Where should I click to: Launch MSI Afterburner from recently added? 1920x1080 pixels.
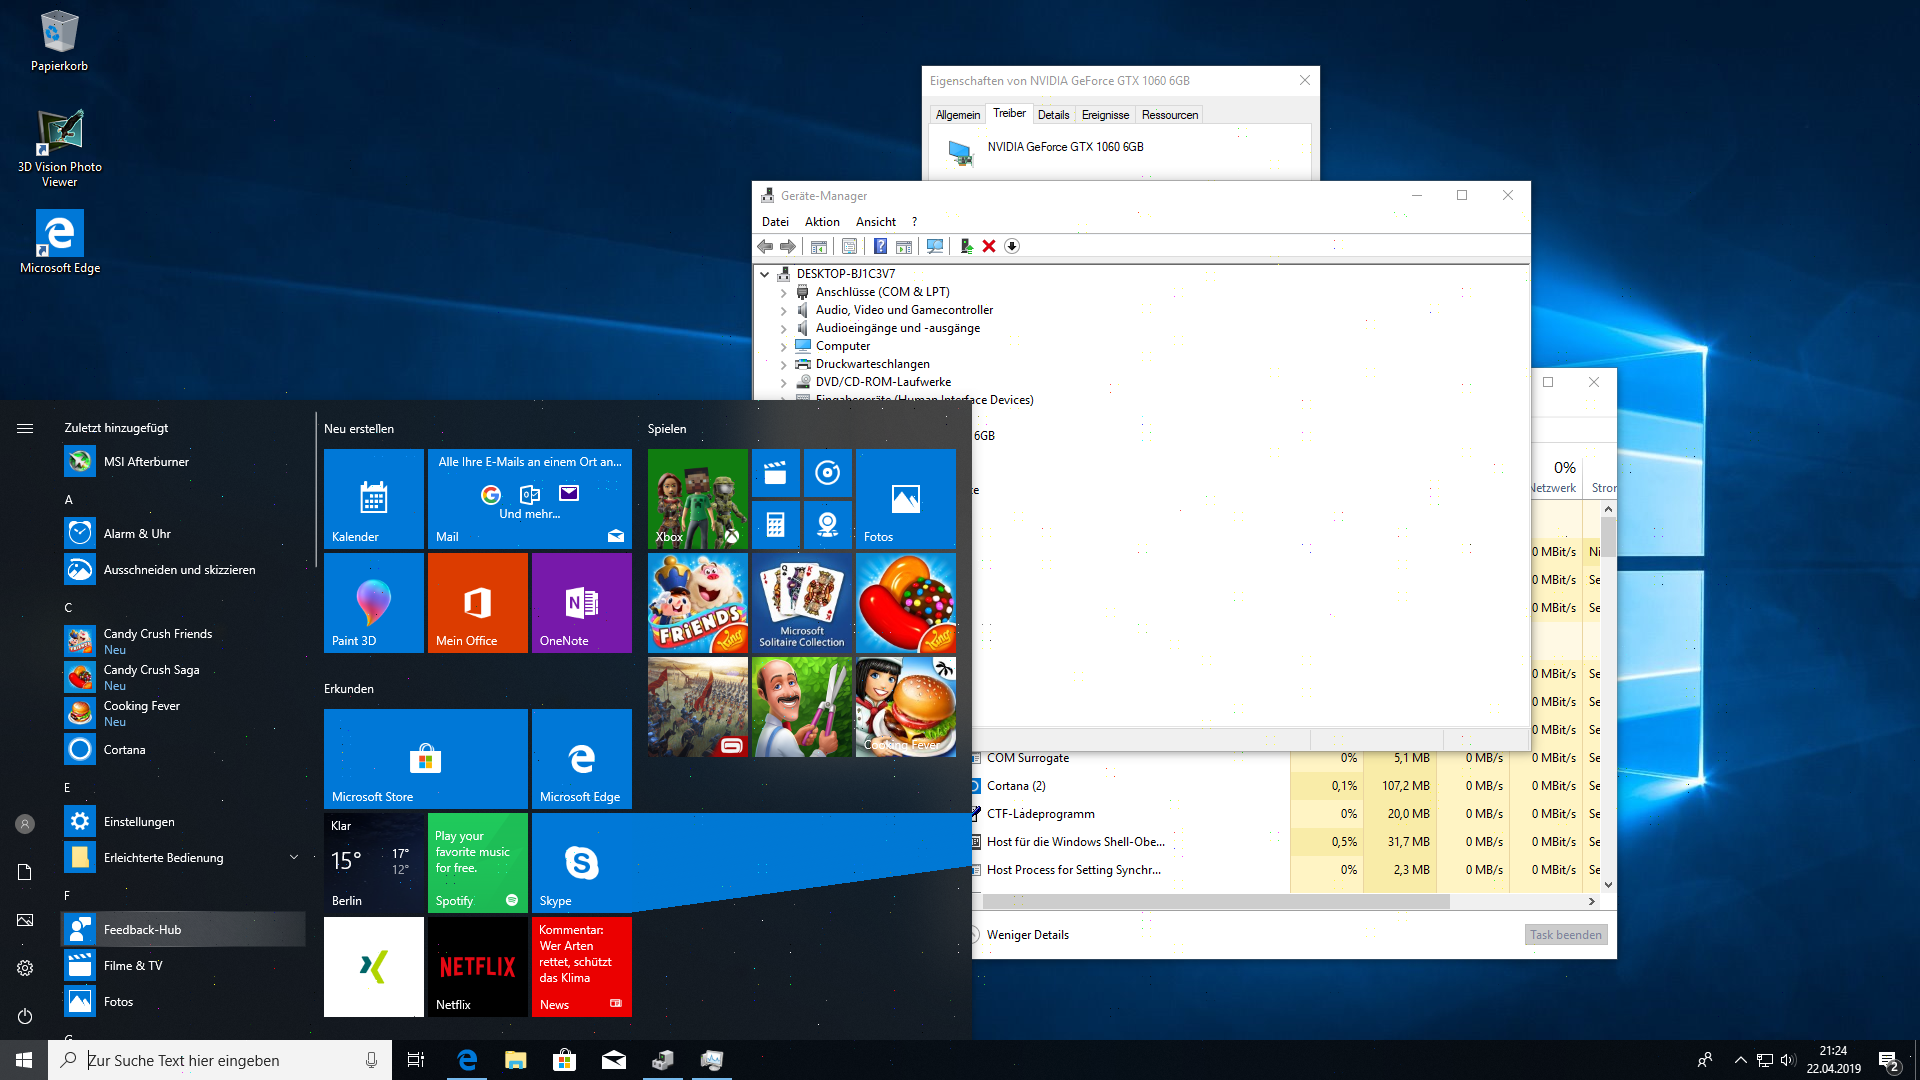point(146,462)
